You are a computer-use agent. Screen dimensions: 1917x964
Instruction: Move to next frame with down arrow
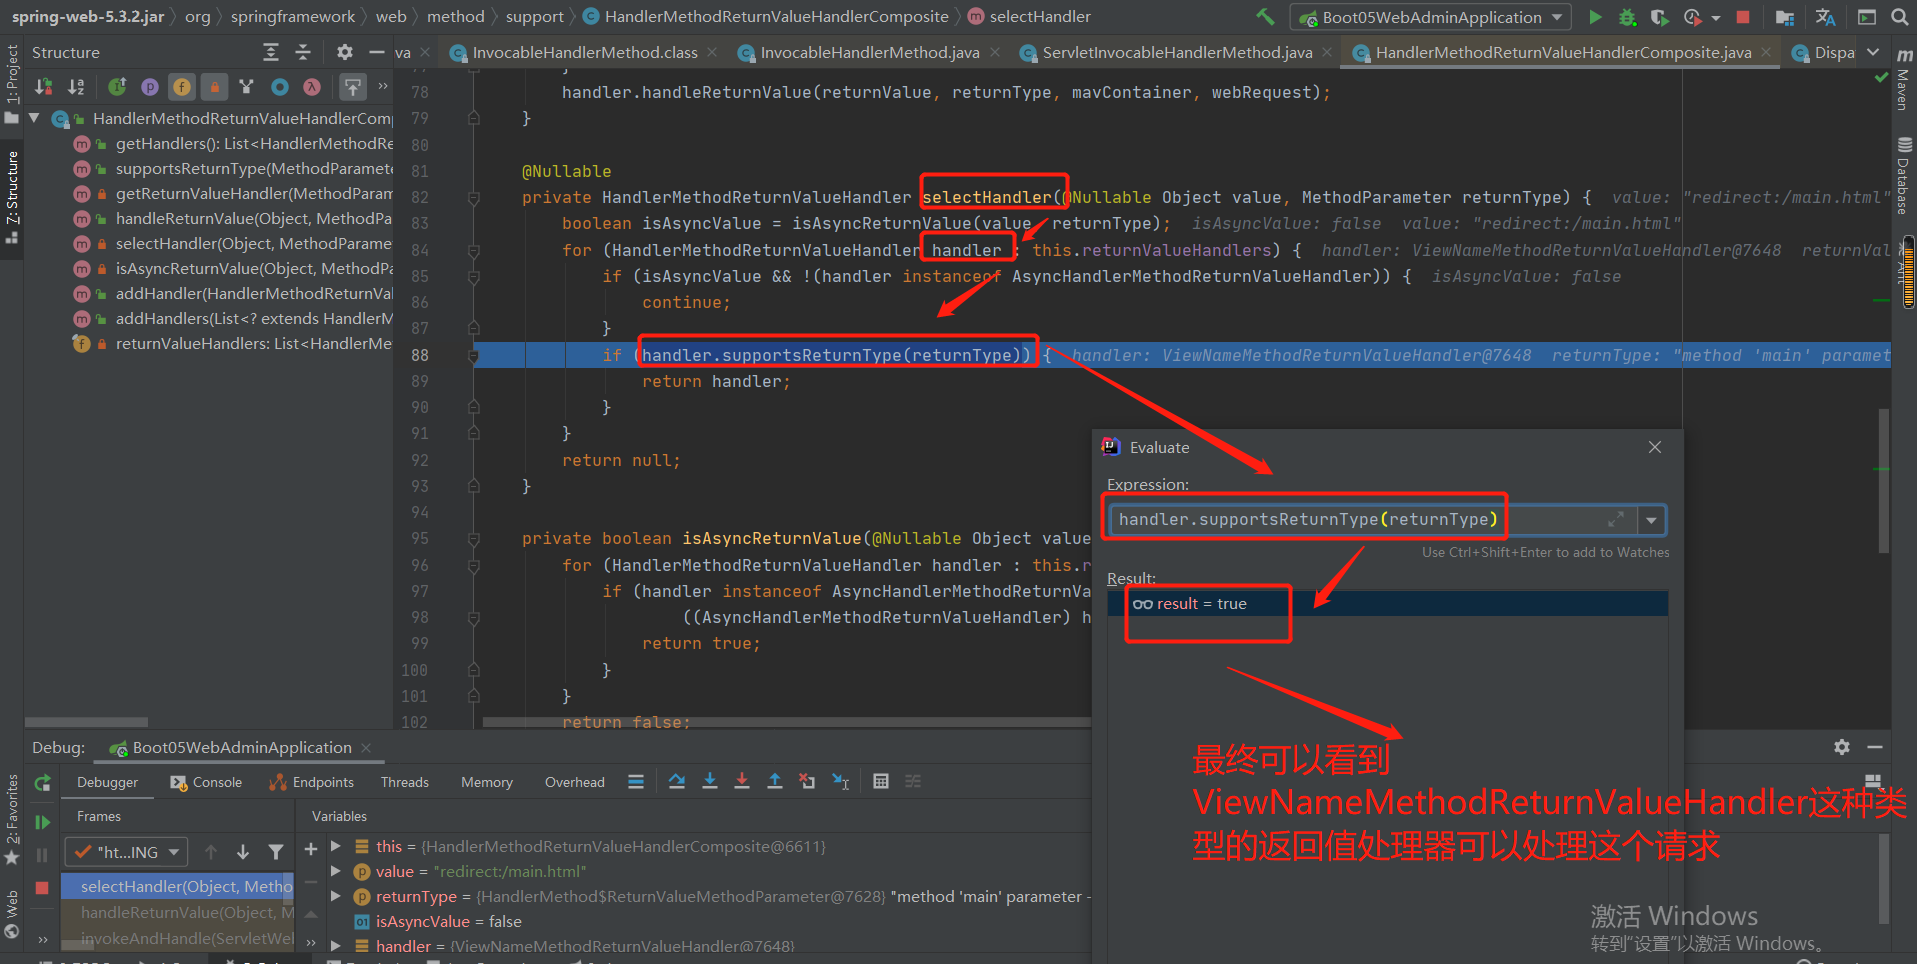tap(243, 852)
